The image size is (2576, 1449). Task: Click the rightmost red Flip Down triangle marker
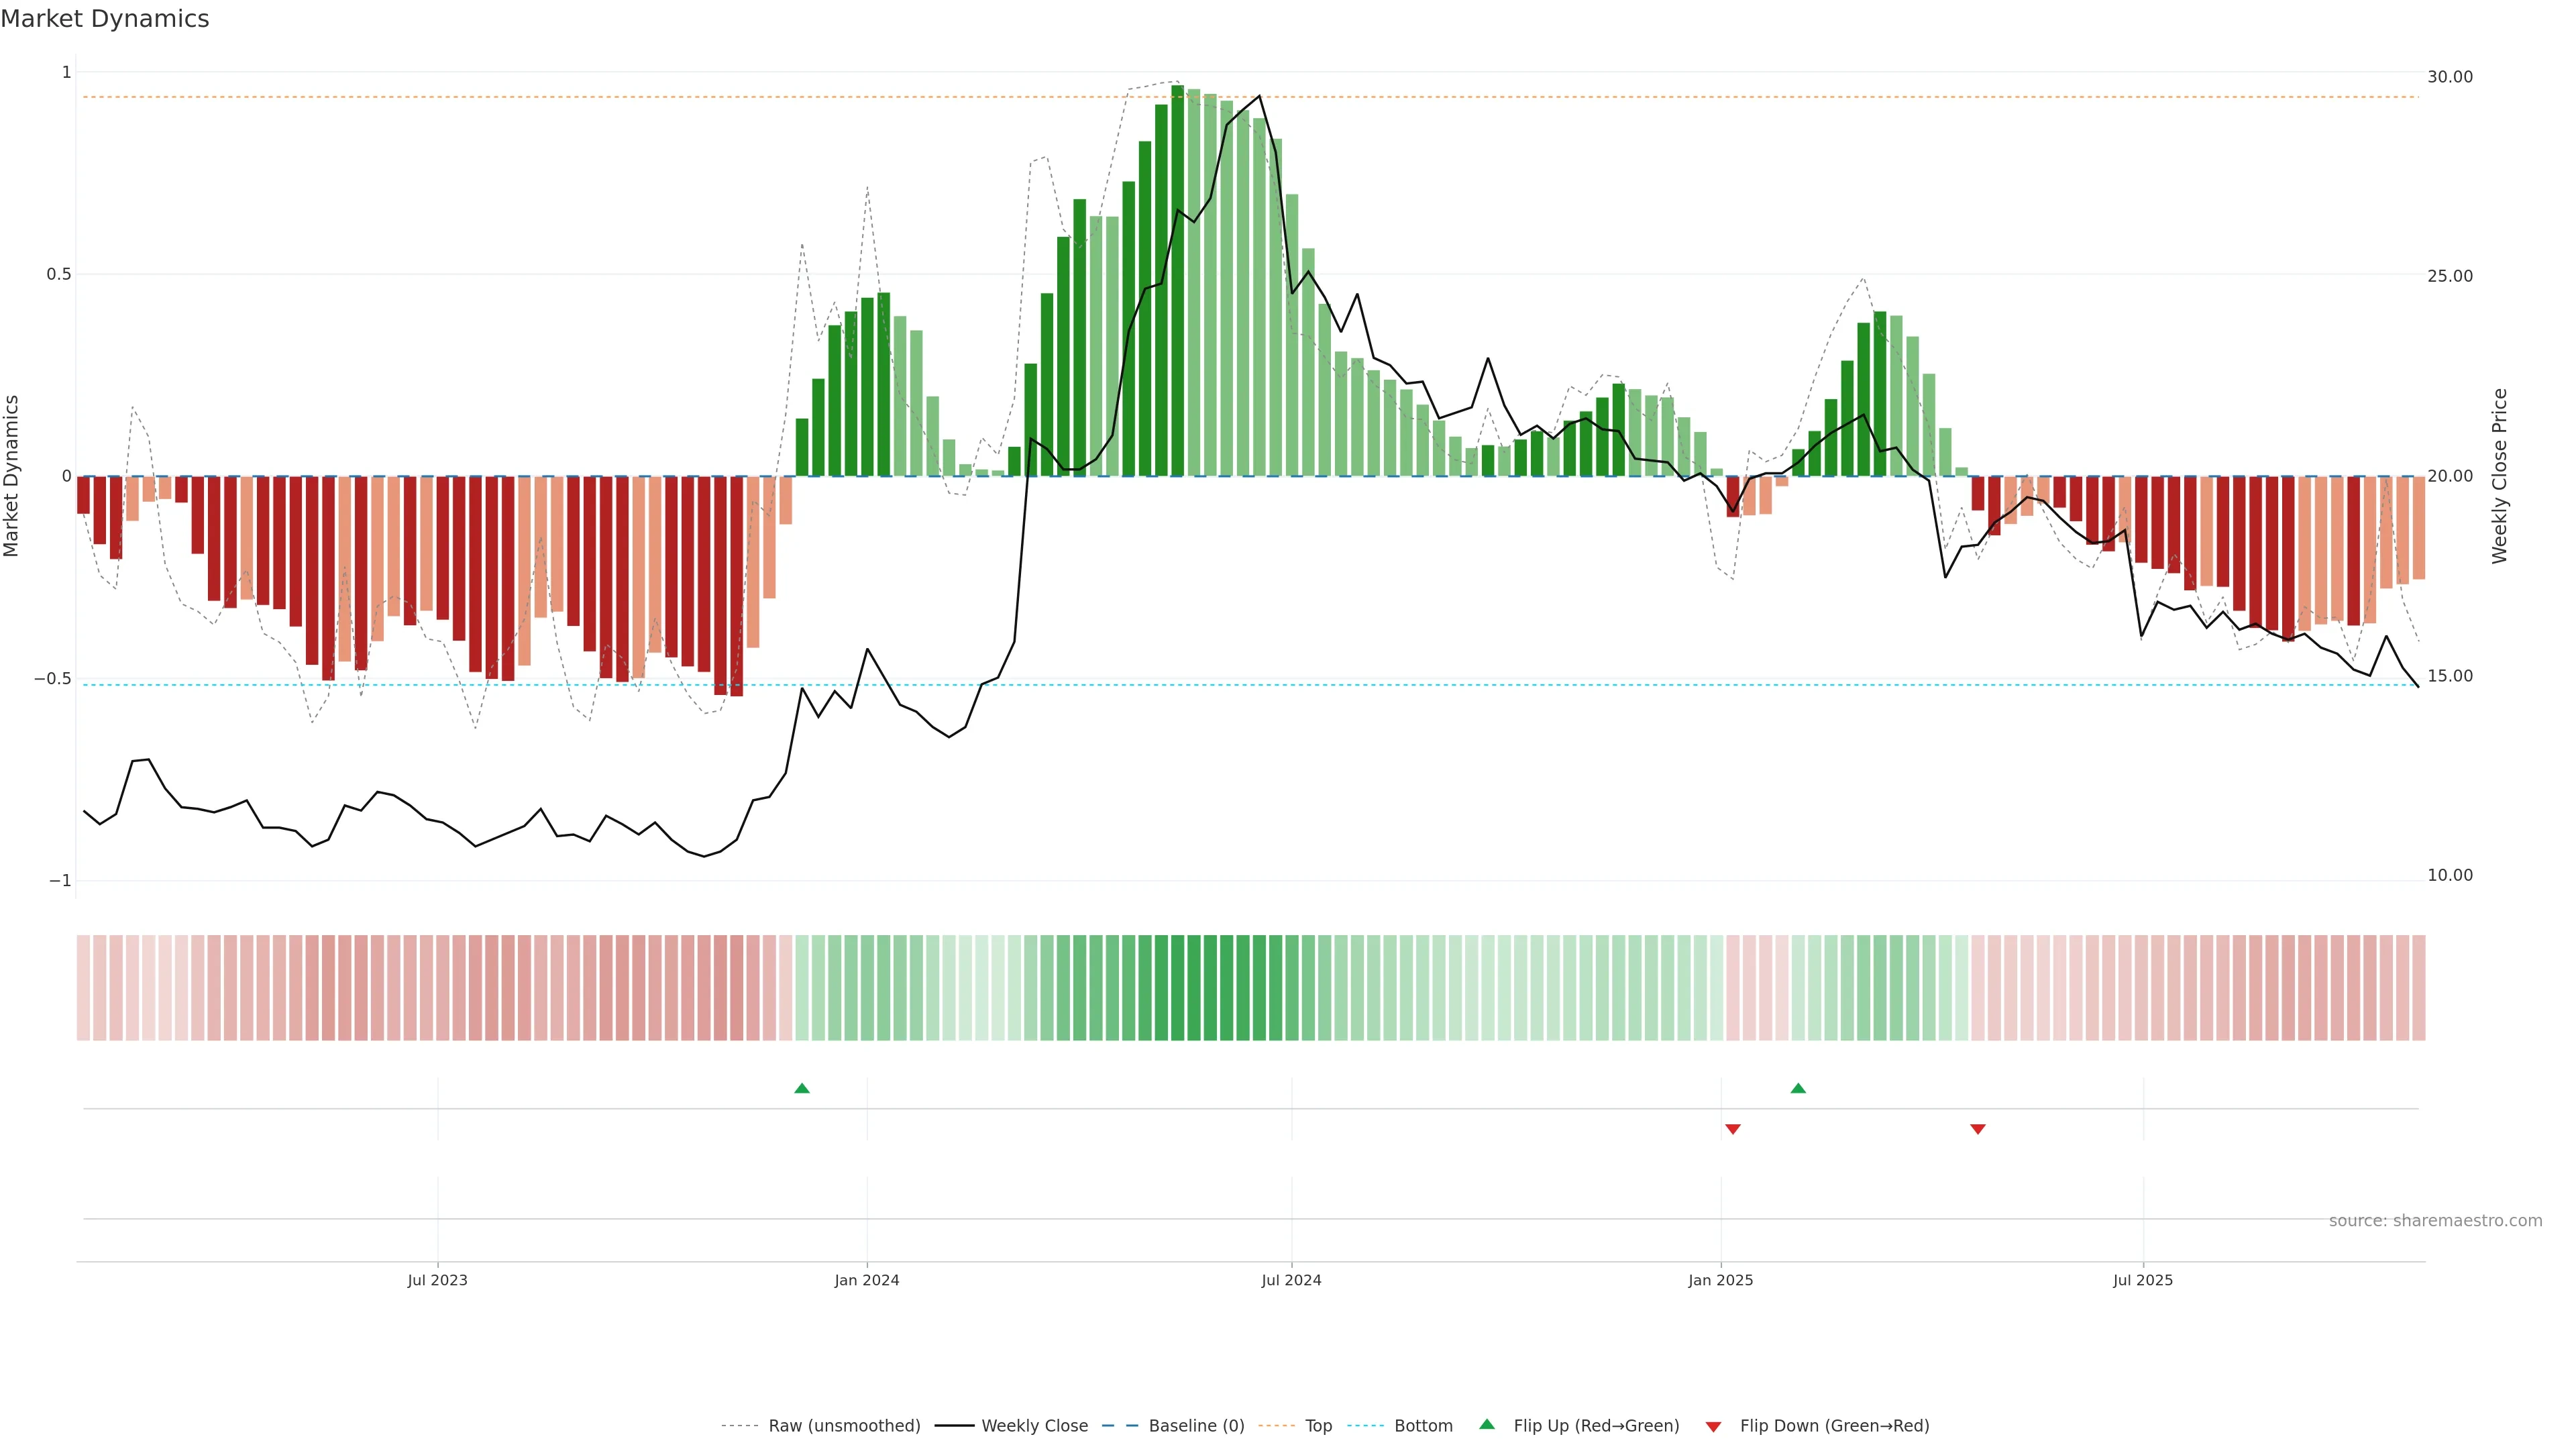(1977, 1129)
